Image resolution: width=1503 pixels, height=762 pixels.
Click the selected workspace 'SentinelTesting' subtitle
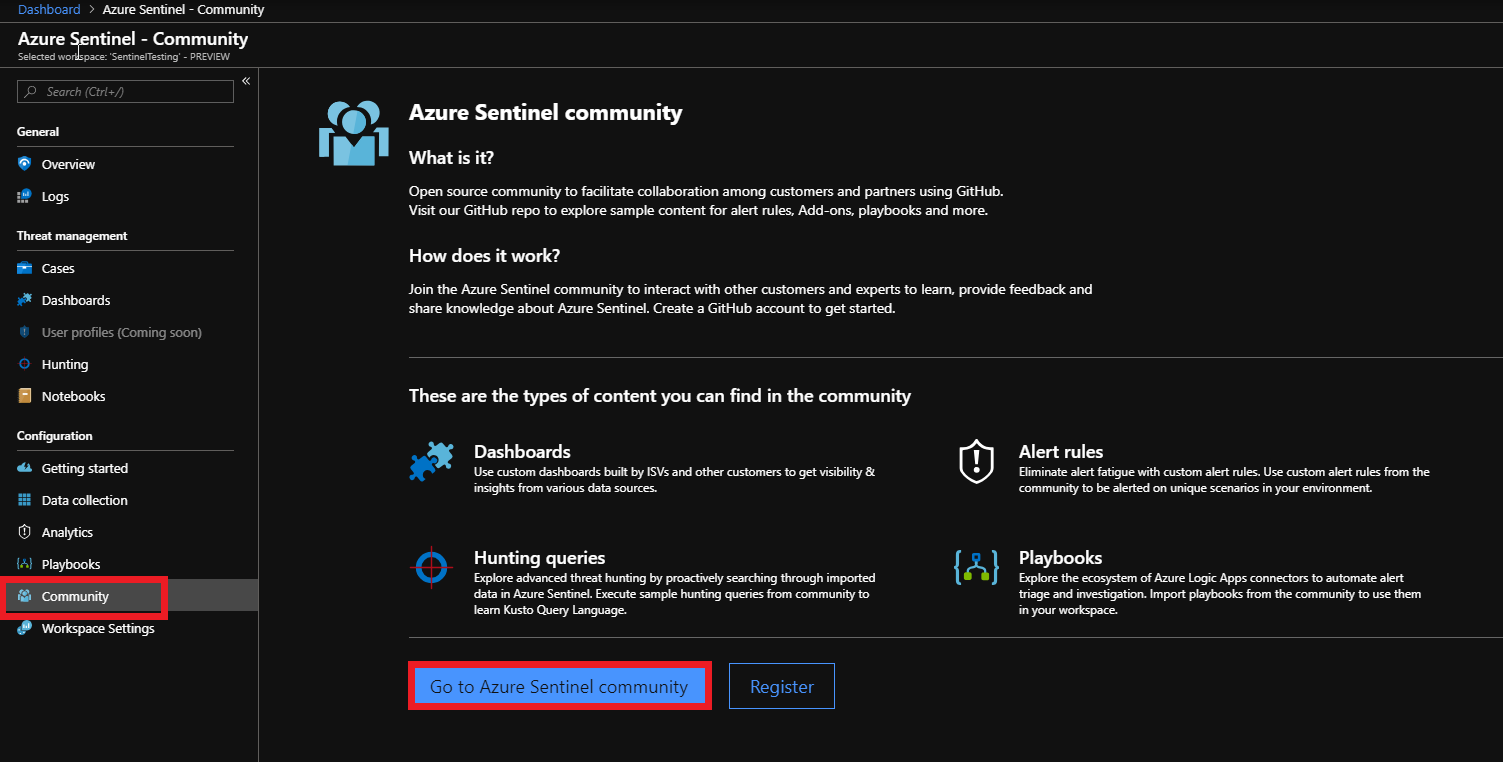tap(124, 57)
